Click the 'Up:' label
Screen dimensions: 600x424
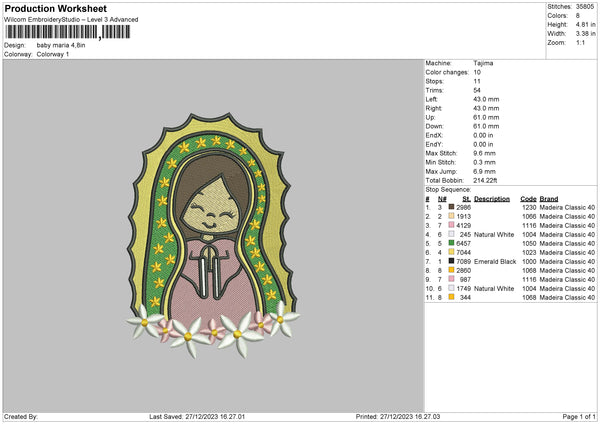click(430, 117)
